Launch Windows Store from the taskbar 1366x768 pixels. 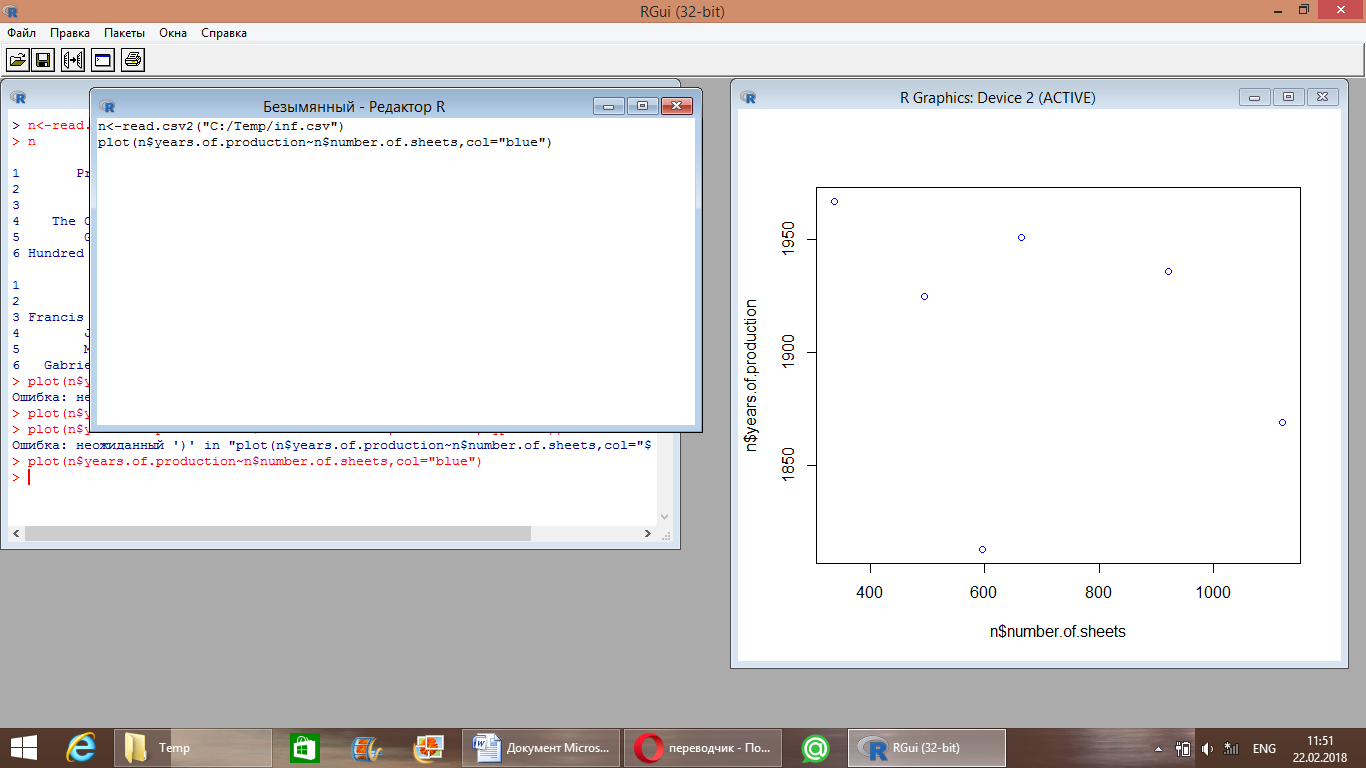304,748
